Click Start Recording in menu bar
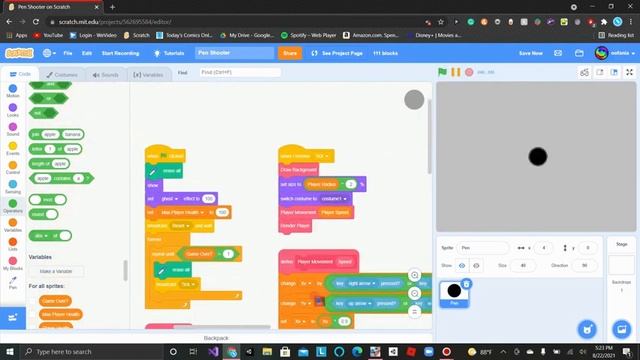This screenshot has height=360, width=640. (120, 53)
